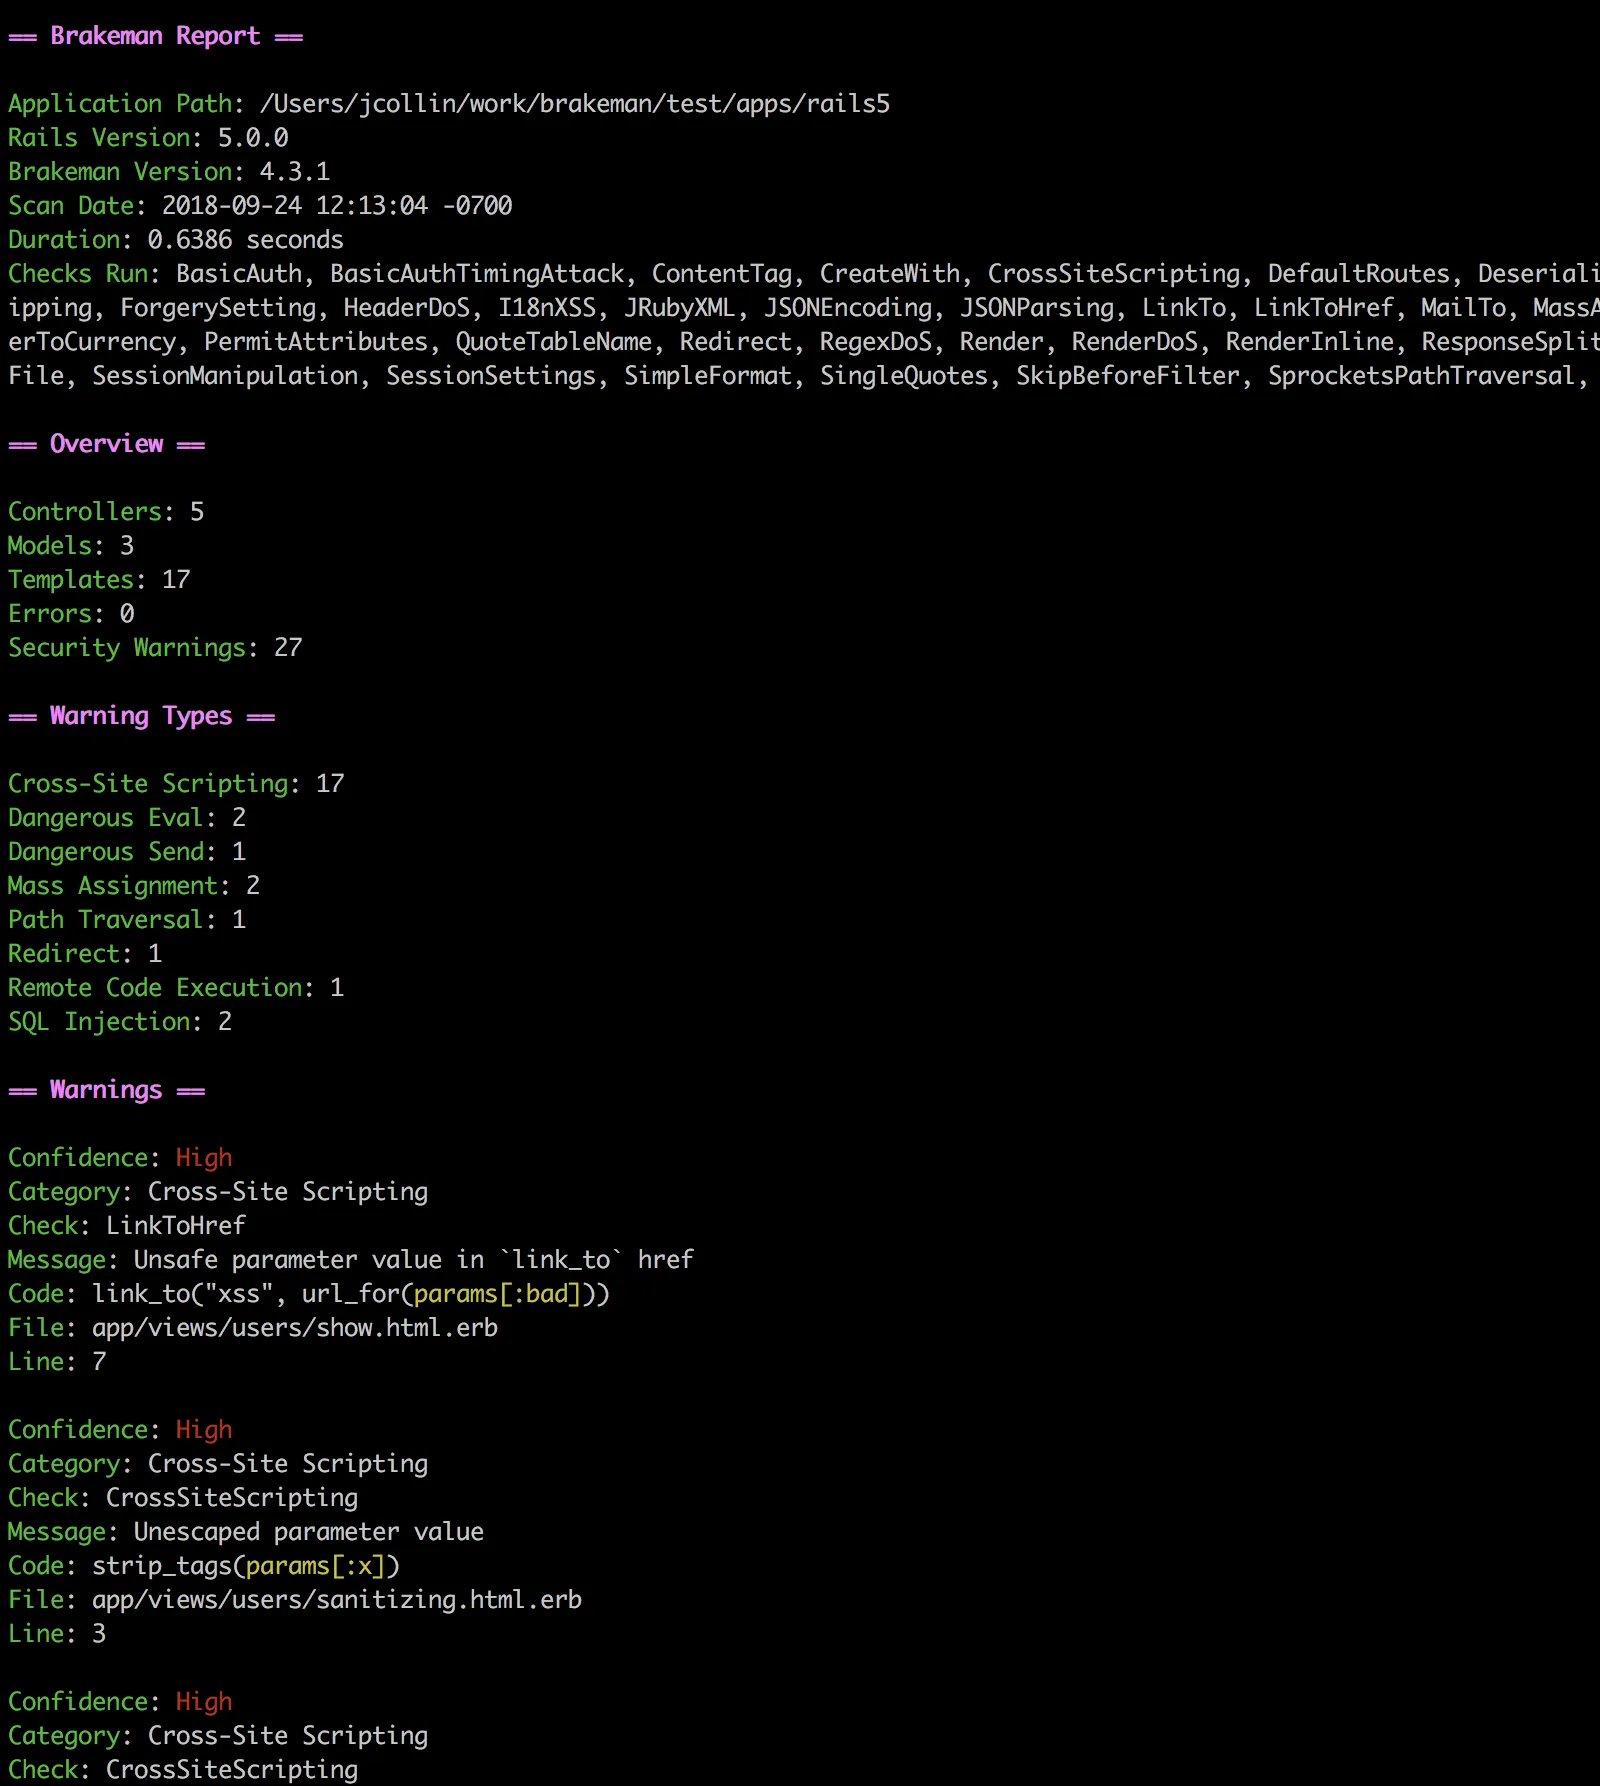
Task: Select the Rails Version 5.0.0 line
Action: click(148, 138)
